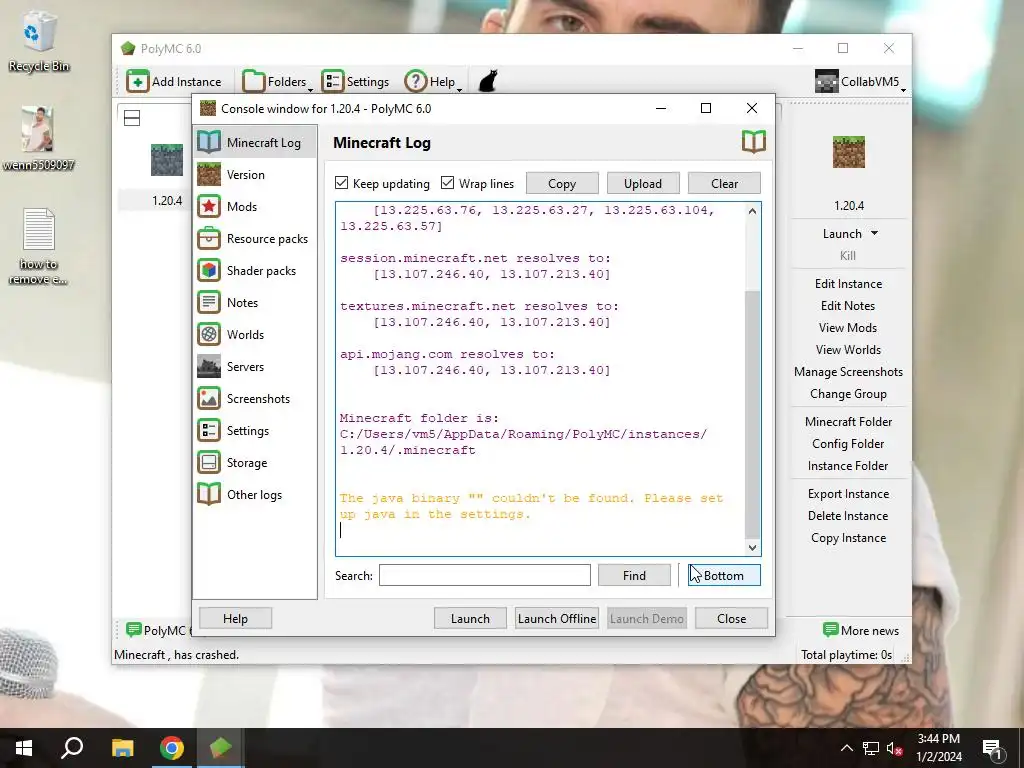This screenshot has width=1024, height=768.
Task: Open the CollabVM5 account dropdown
Action: tap(861, 82)
